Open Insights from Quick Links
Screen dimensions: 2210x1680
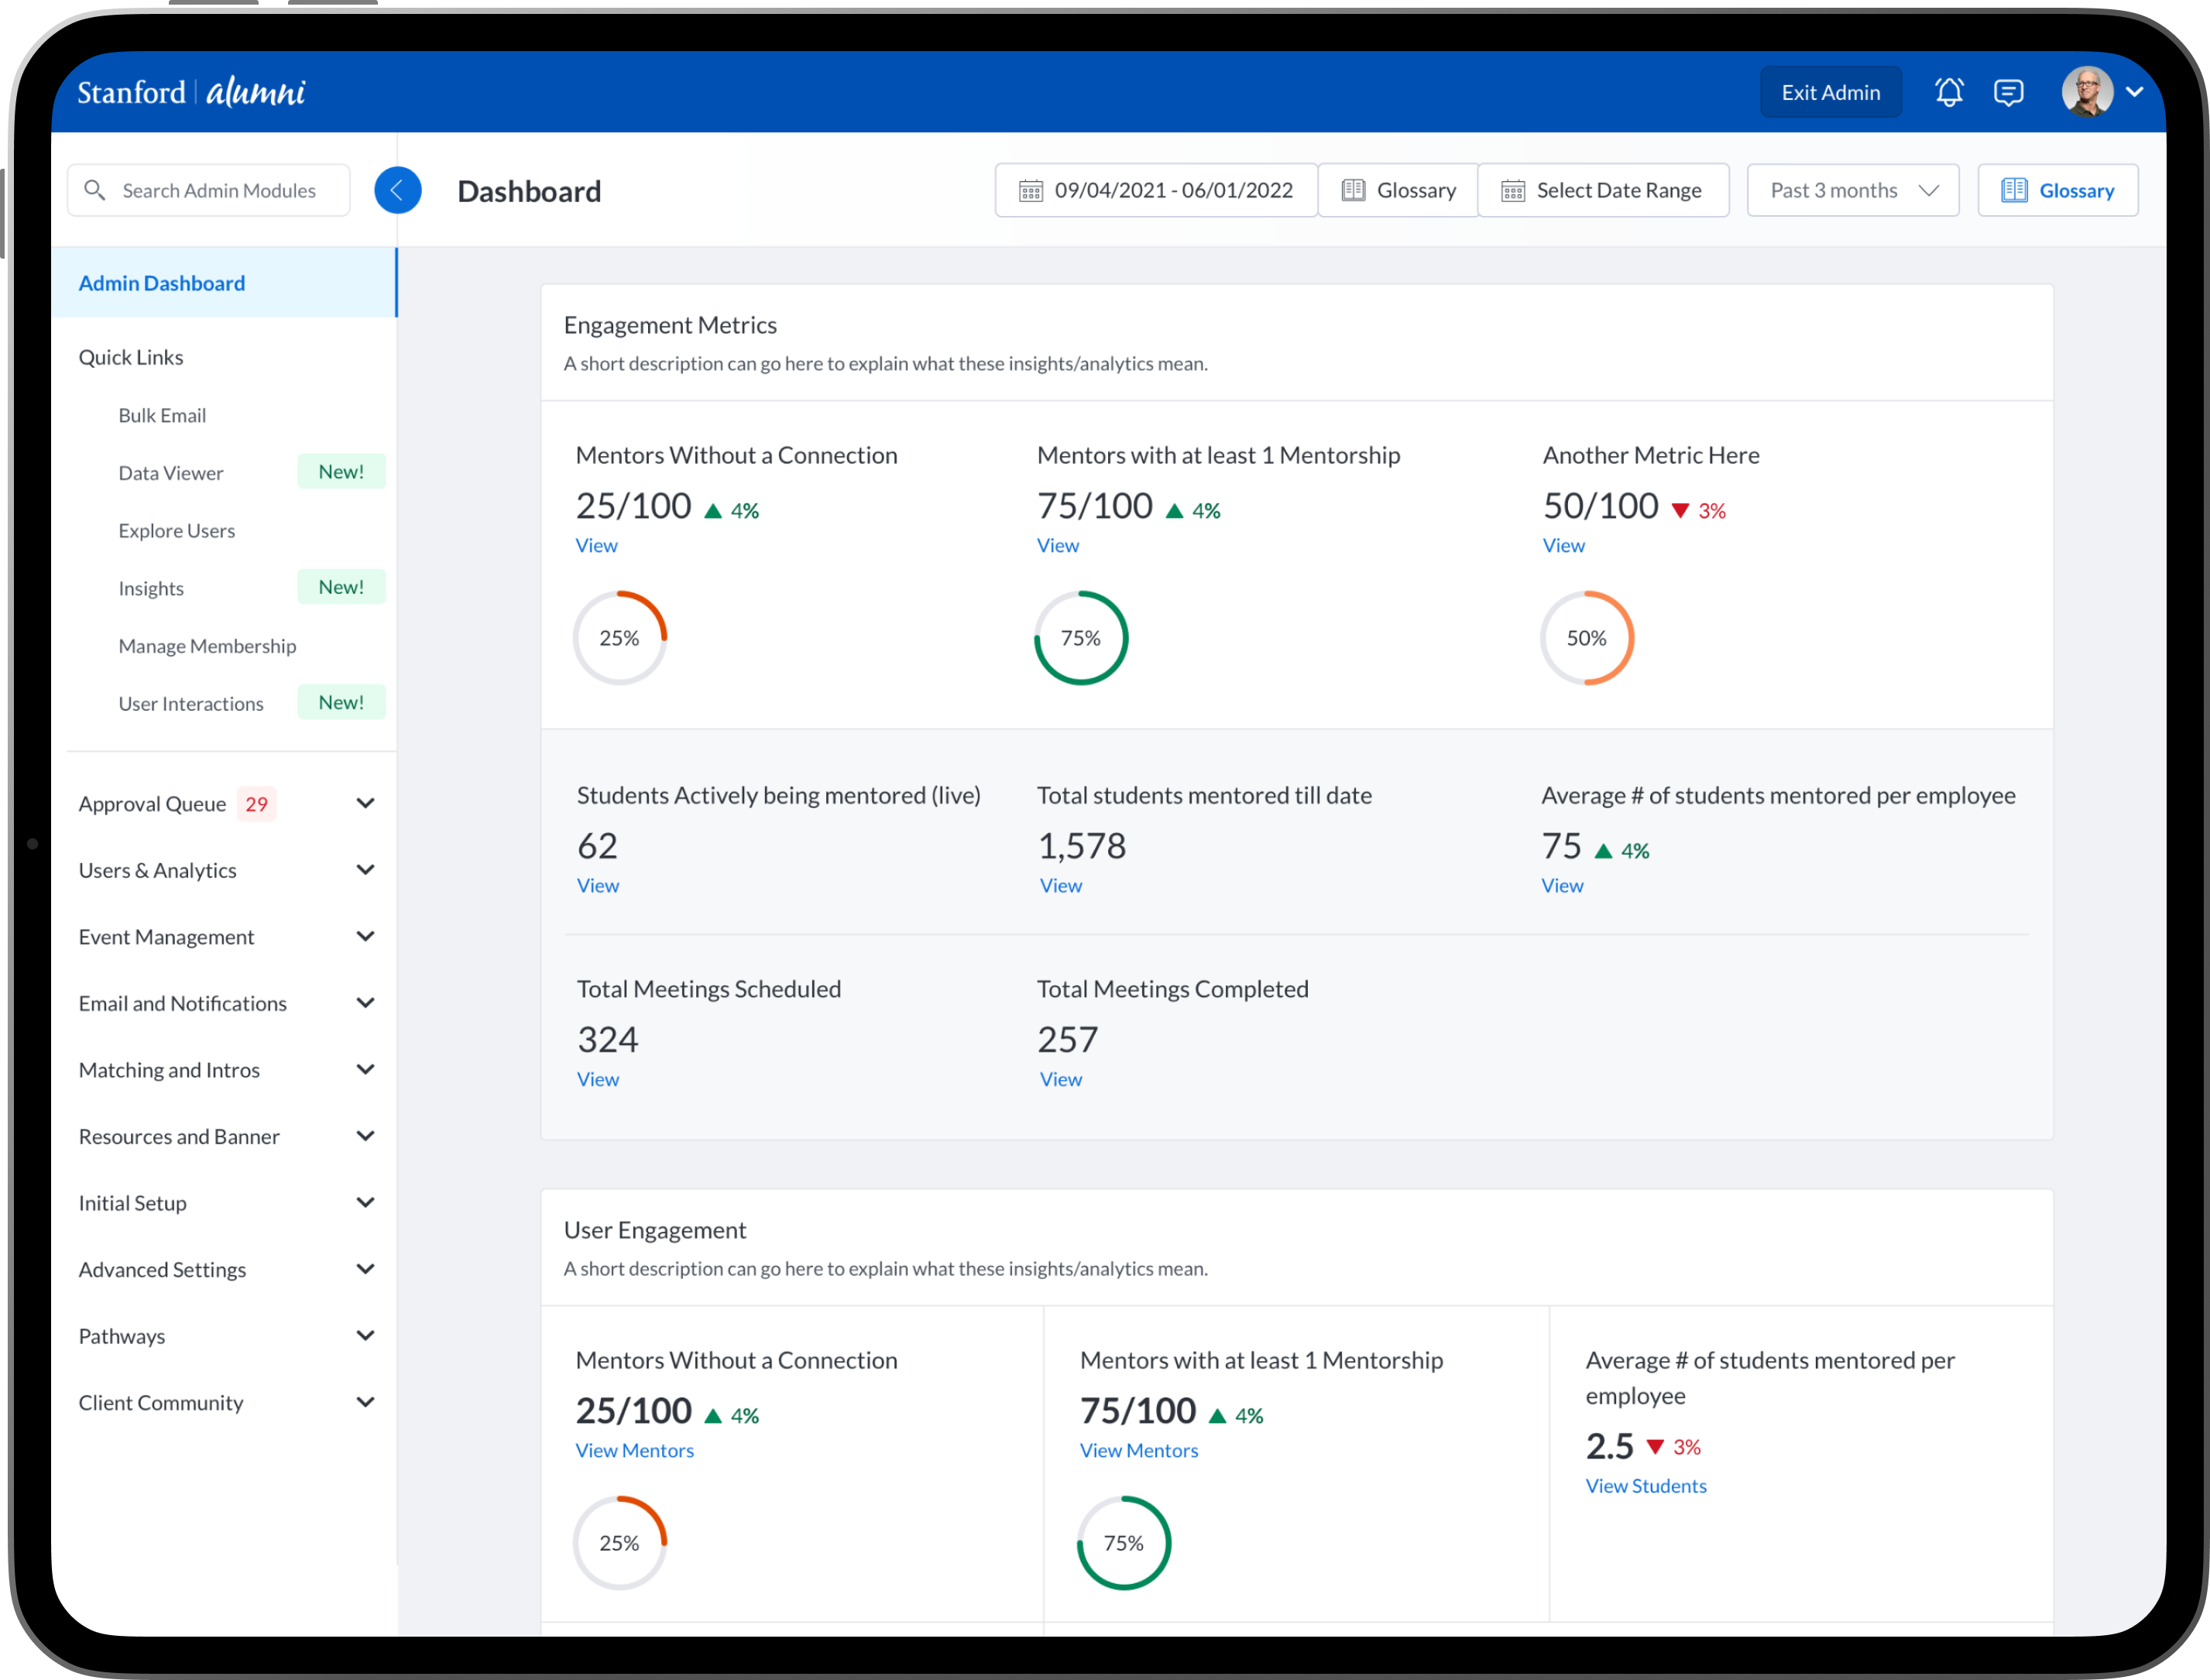151,588
